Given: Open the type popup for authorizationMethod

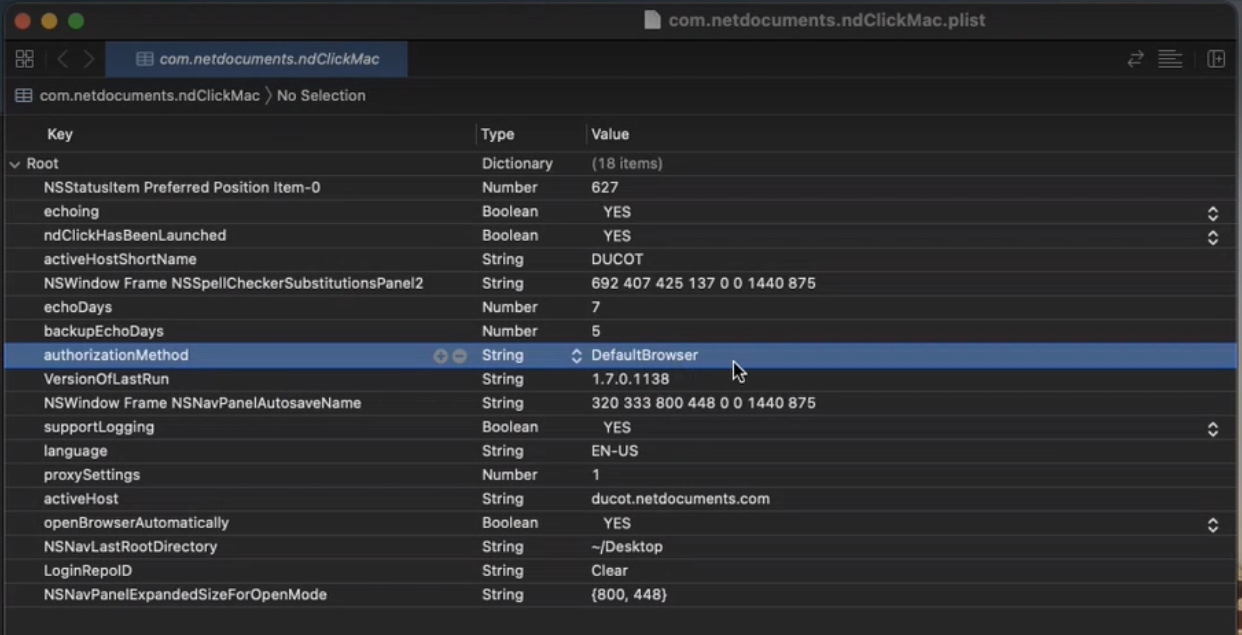Looking at the screenshot, I should click(x=576, y=356).
